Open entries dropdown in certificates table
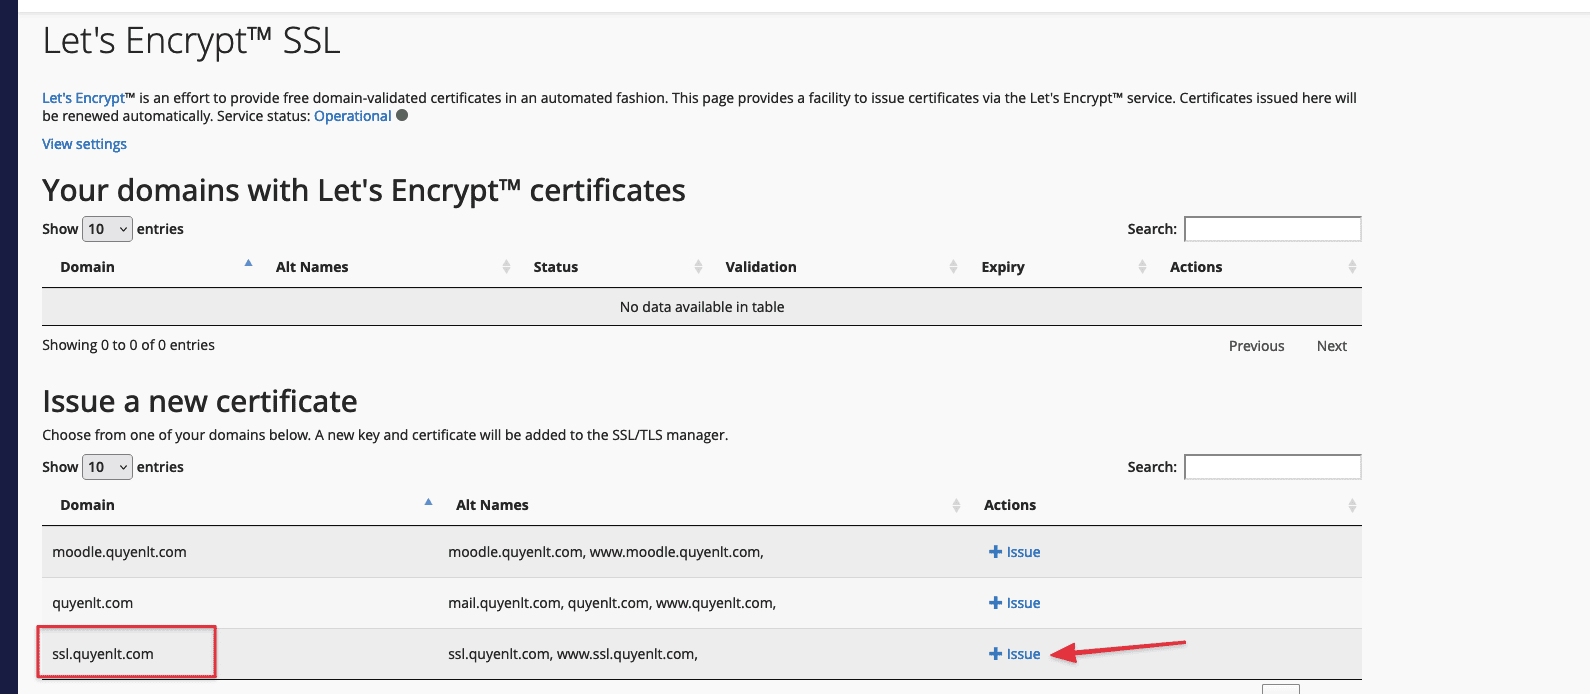 coord(107,229)
